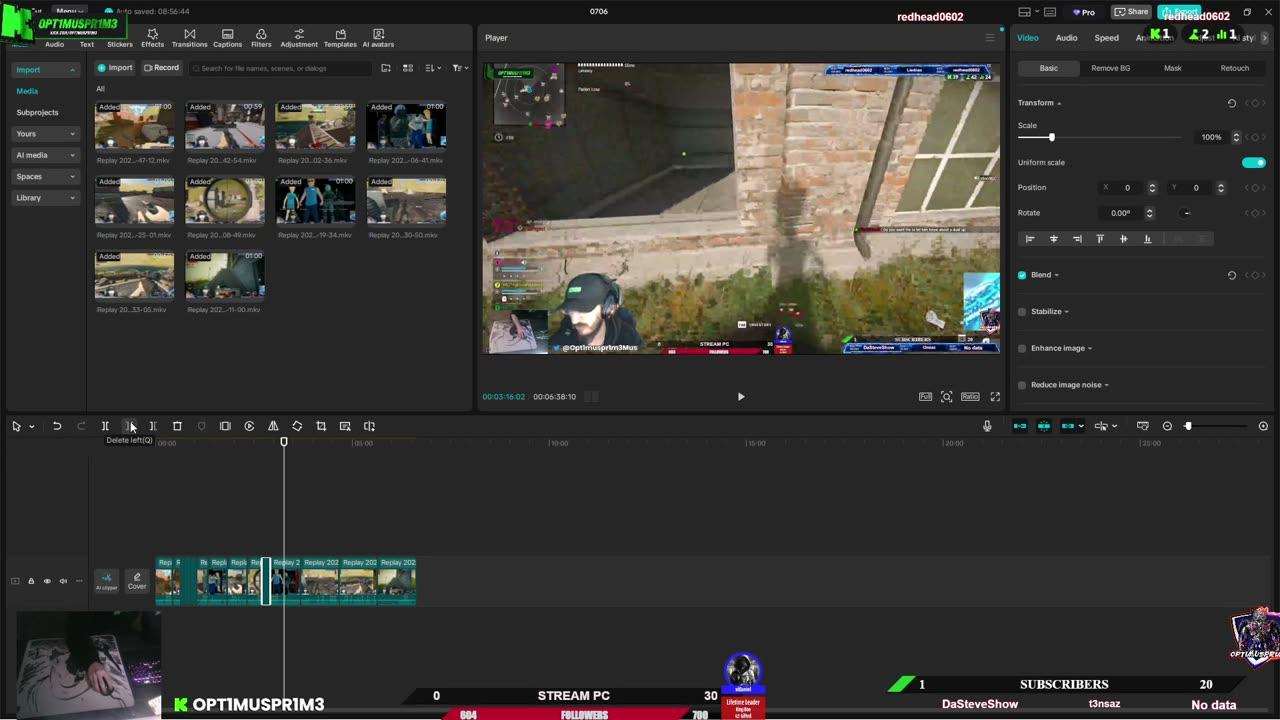This screenshot has height=720, width=1280.
Task: Hide the timeline track with eye icon
Action: click(47, 581)
